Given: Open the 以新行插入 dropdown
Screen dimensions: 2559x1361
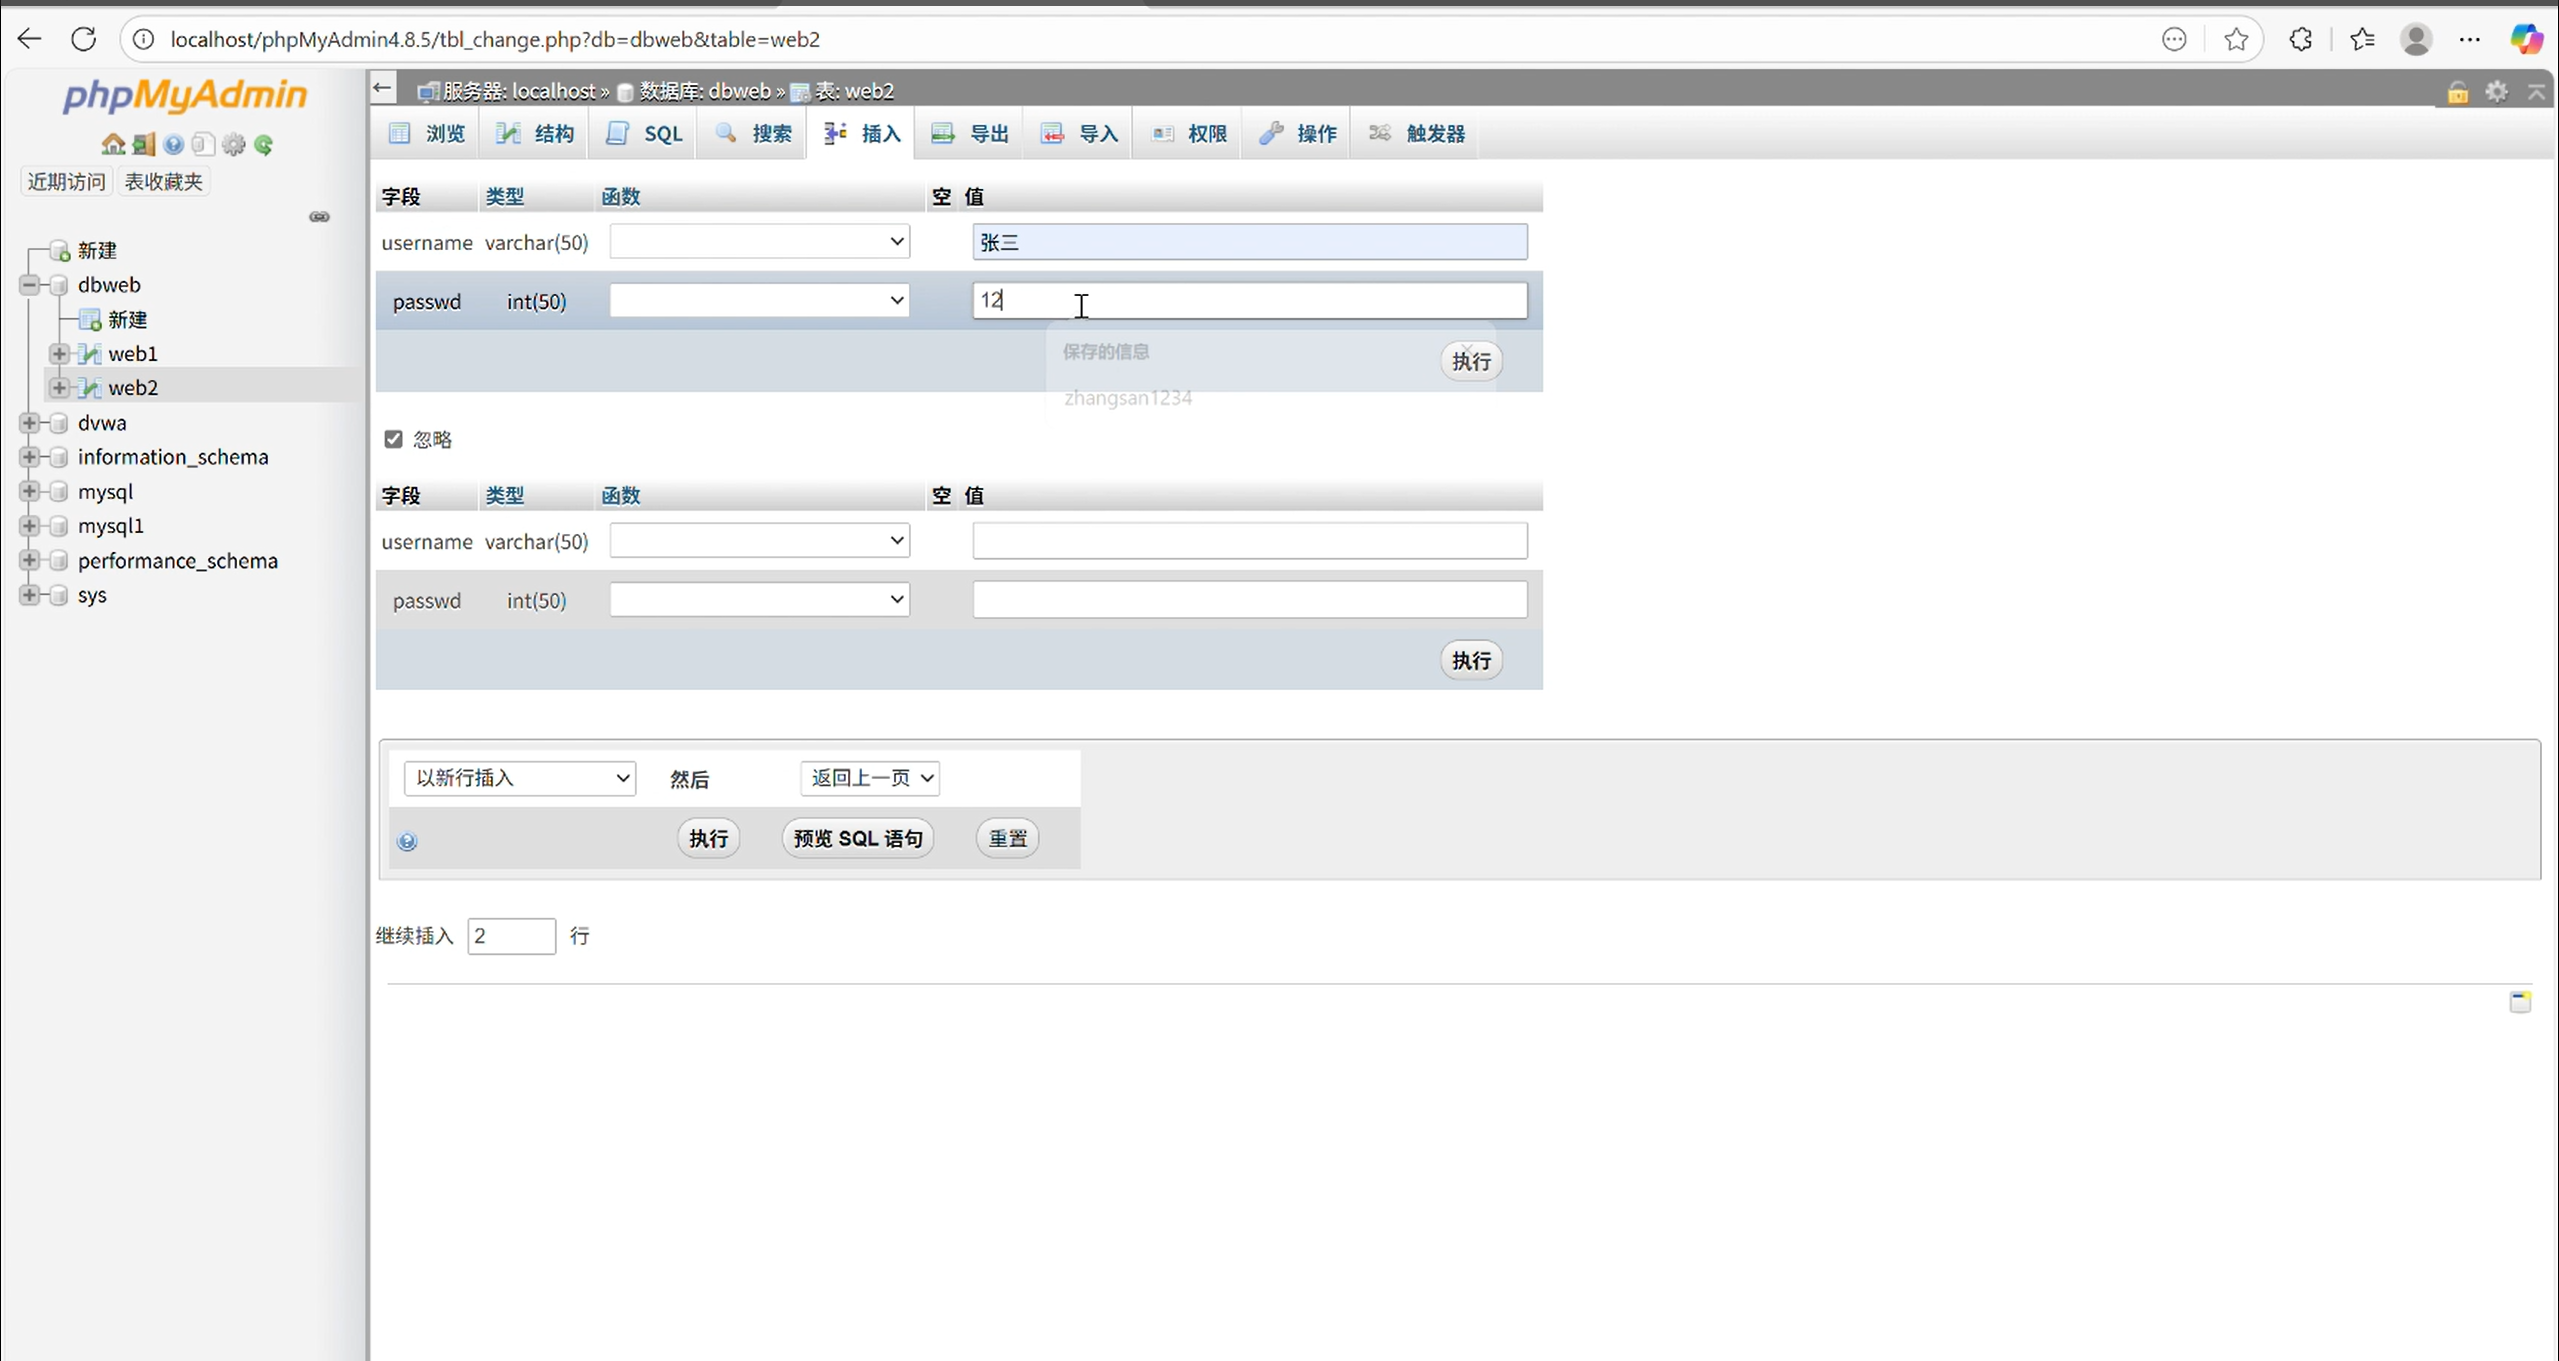Looking at the screenshot, I should coord(520,778).
